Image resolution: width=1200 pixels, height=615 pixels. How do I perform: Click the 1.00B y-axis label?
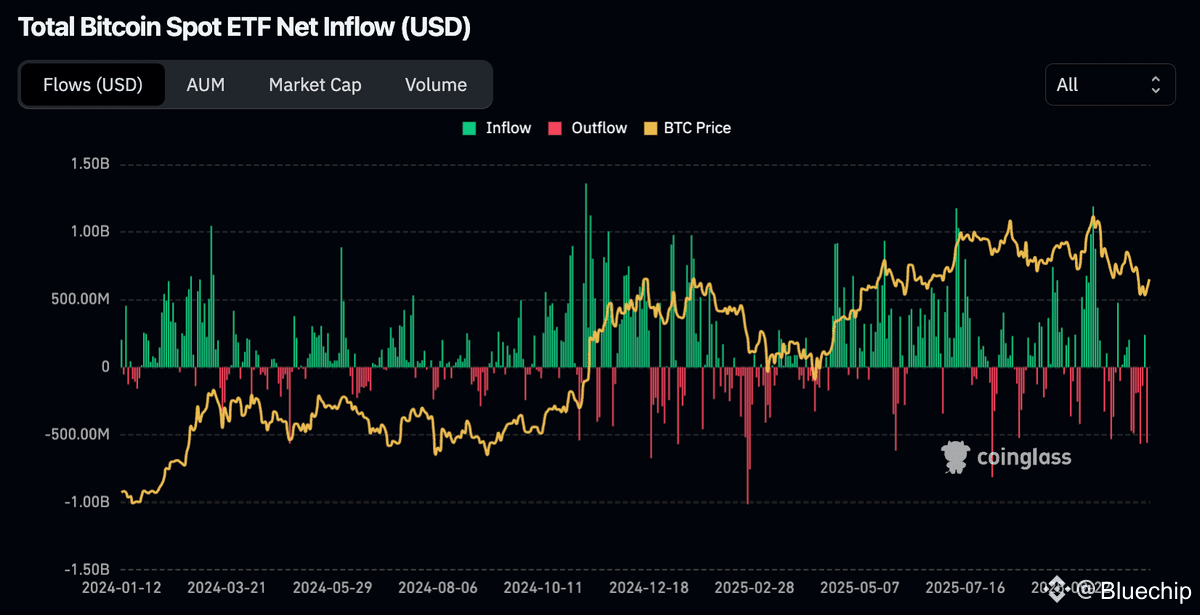[x=89, y=231]
